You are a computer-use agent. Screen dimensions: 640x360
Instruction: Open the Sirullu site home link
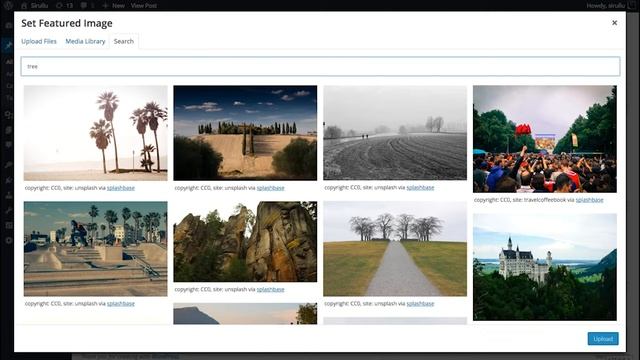[x=35, y=5]
